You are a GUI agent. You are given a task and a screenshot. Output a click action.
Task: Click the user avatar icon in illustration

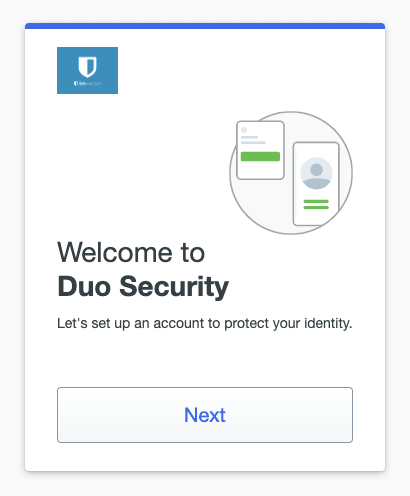316,173
